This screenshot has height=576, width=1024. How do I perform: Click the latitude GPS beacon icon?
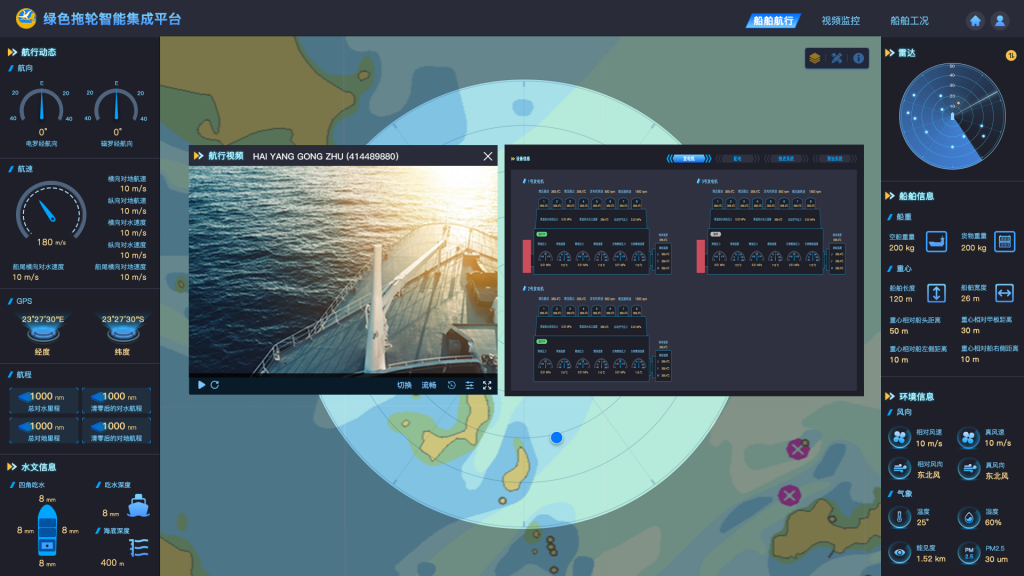pos(122,334)
